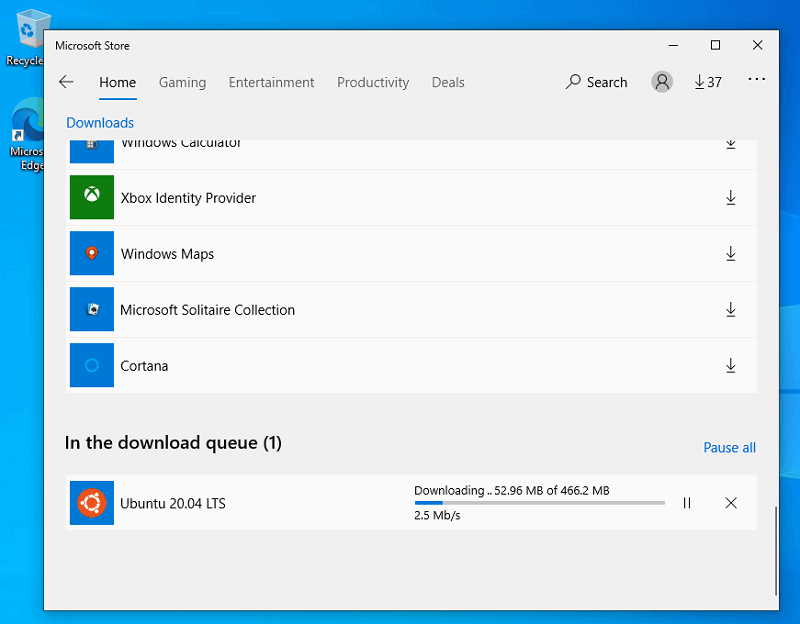Close the Microsoft Store window

pos(758,45)
